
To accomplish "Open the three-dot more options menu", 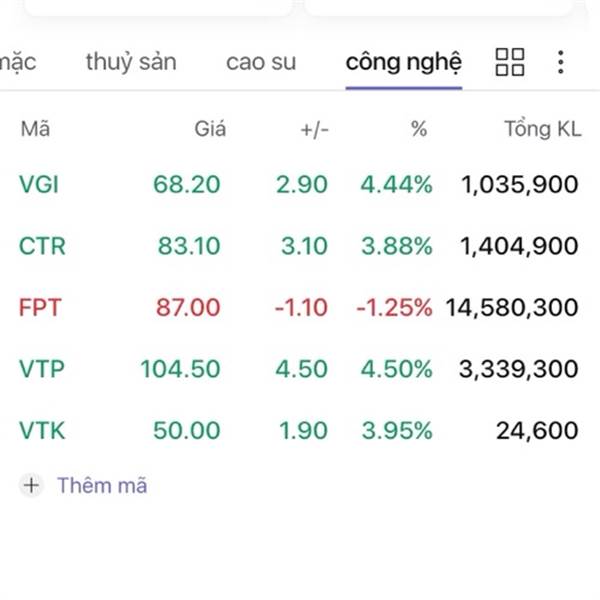I will [560, 62].
